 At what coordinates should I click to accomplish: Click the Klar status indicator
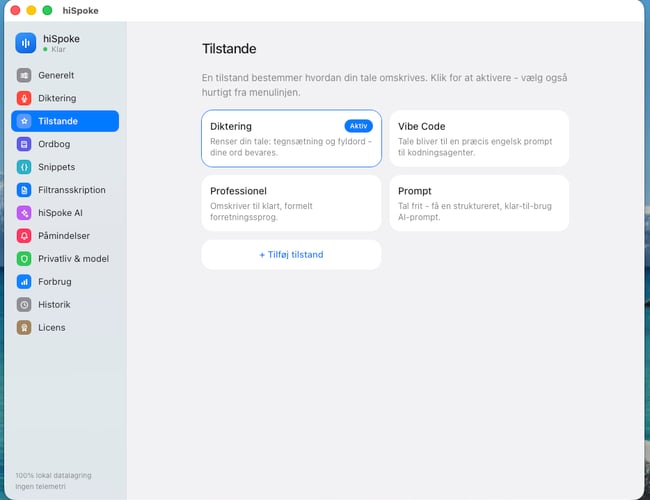point(54,49)
